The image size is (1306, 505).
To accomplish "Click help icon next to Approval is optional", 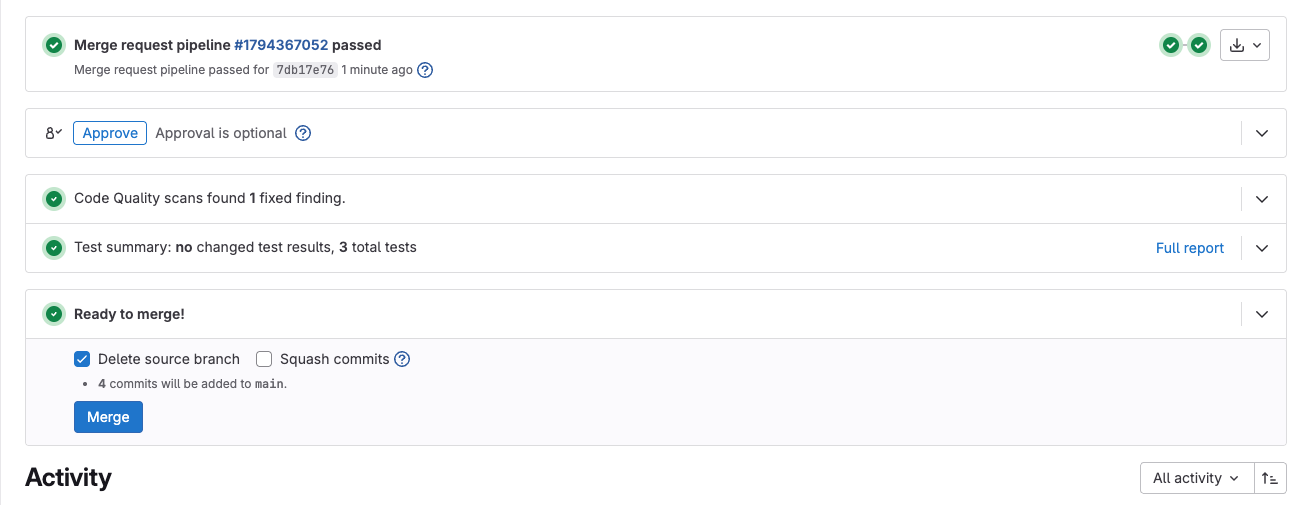I will pyautogui.click(x=303, y=133).
